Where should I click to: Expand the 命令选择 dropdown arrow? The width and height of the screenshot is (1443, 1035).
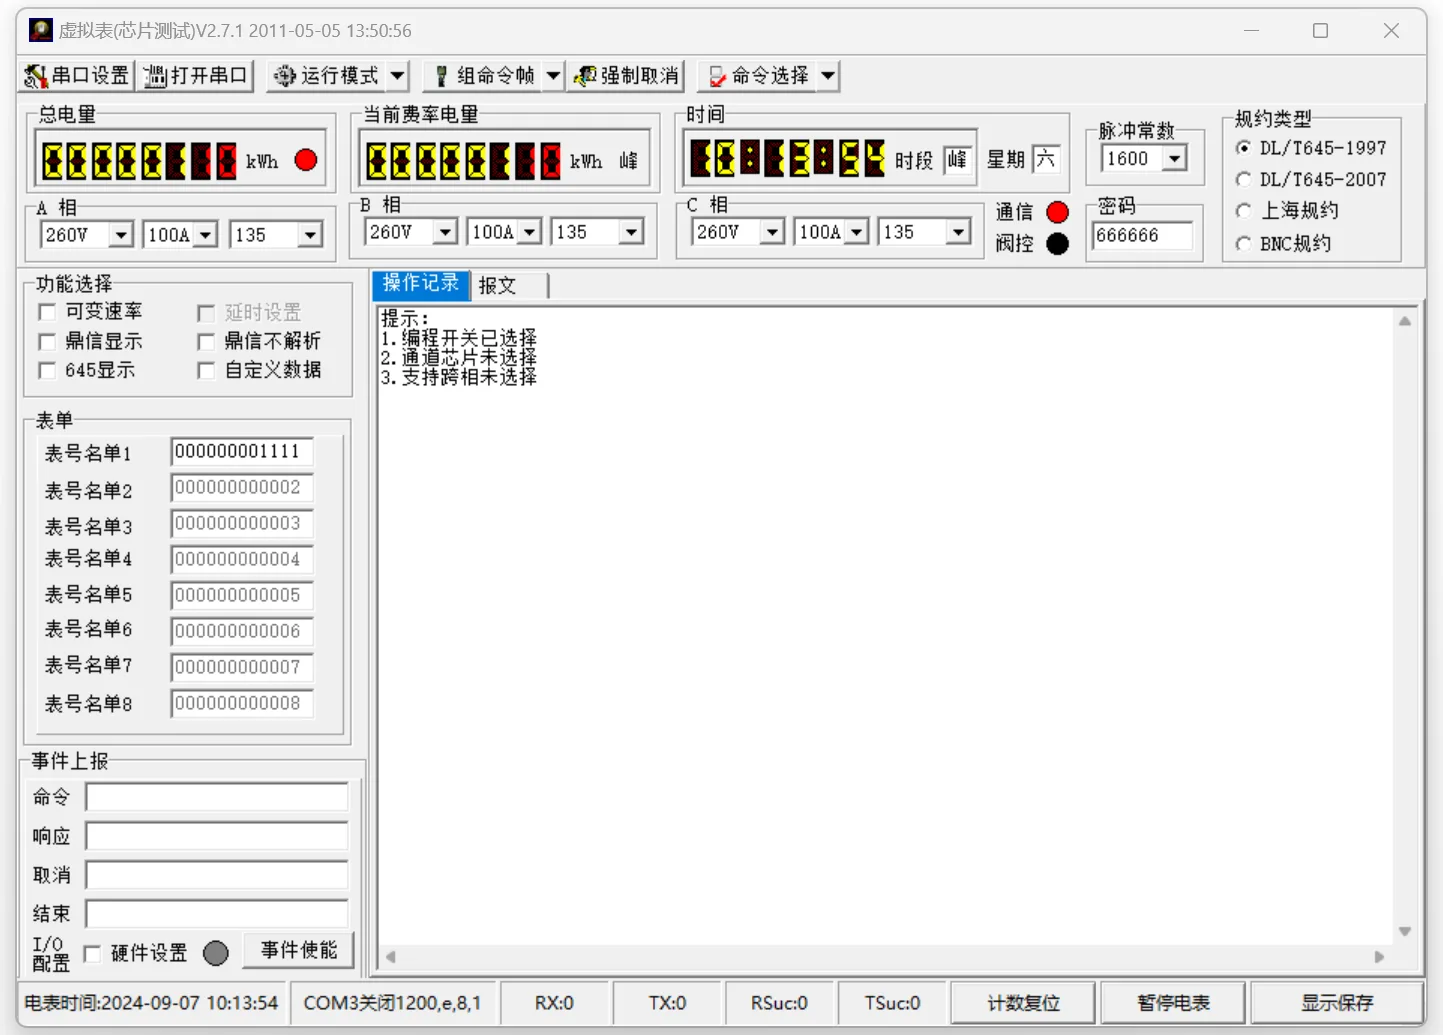point(828,76)
